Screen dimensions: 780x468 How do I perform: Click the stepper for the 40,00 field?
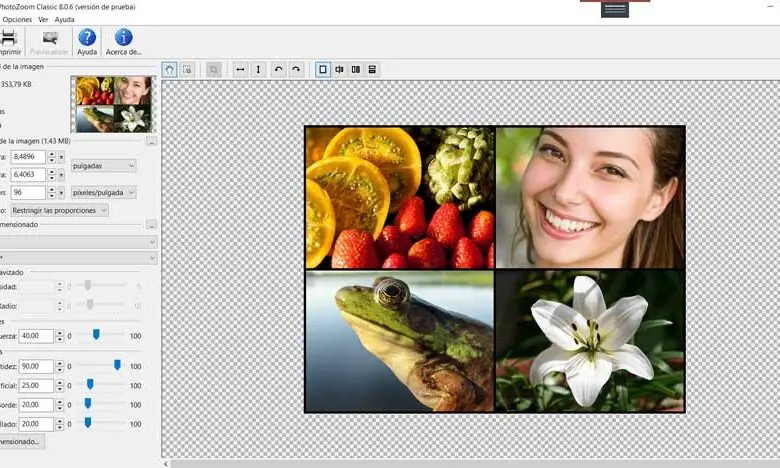[60, 336]
